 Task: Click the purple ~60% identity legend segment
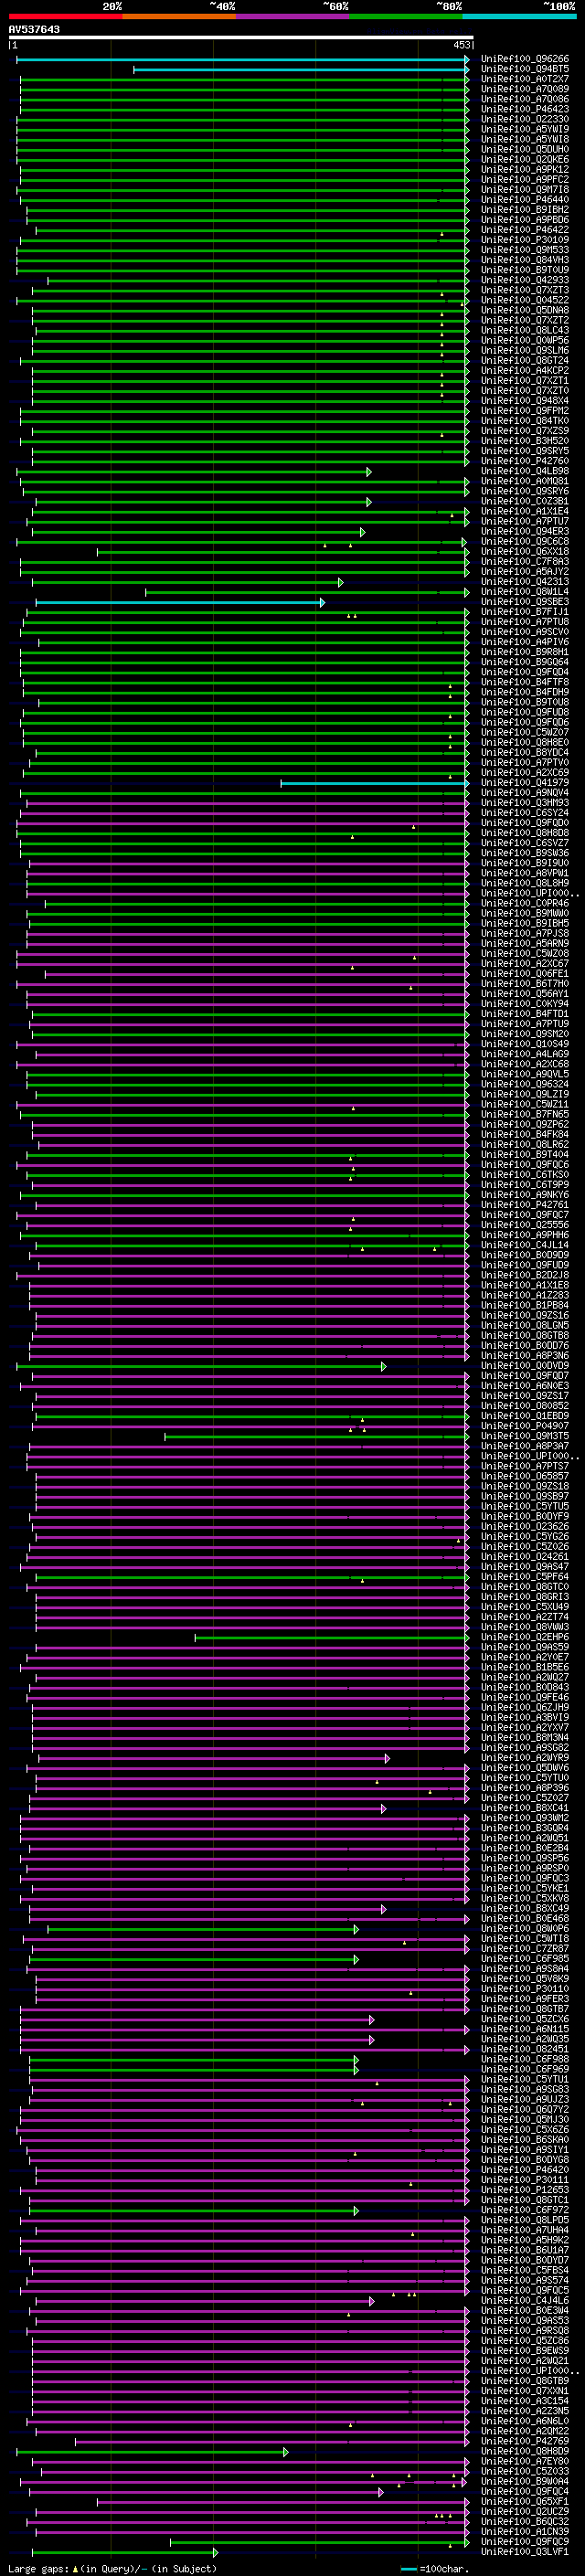tap(293, 16)
